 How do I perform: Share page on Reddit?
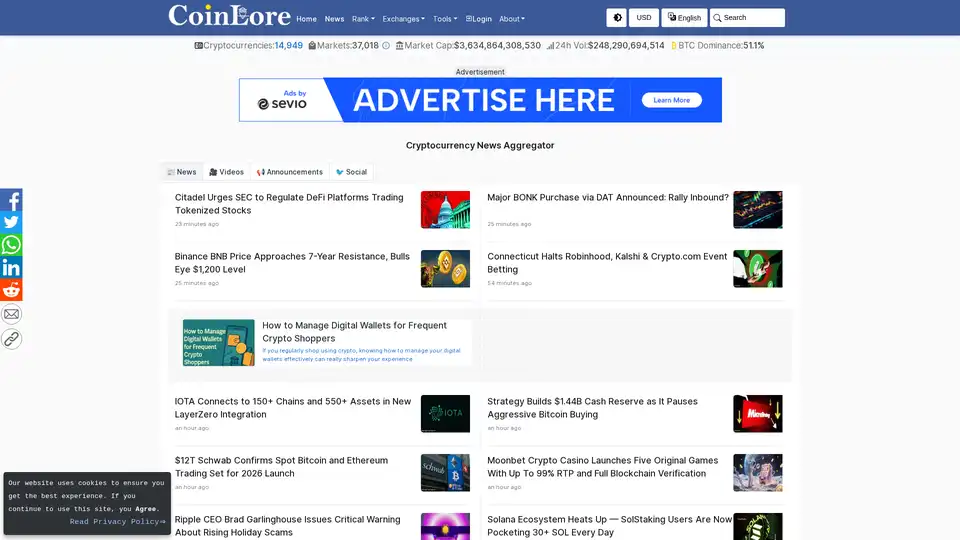(x=11, y=290)
